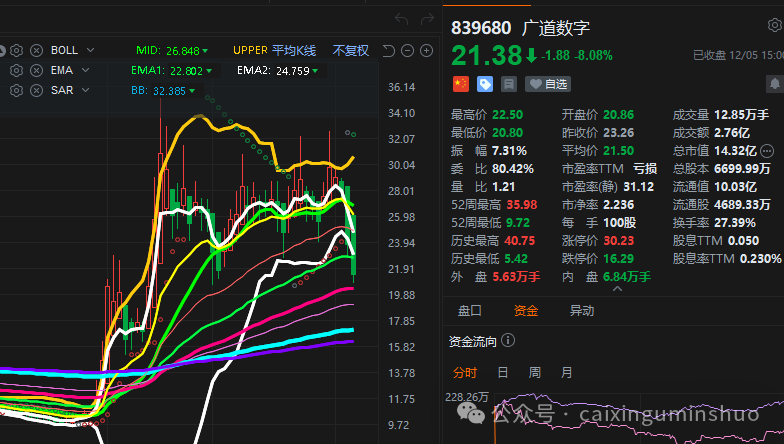Viewport: 784px width, 444px height.
Task: Remove the SAR indicator
Action: point(36,90)
